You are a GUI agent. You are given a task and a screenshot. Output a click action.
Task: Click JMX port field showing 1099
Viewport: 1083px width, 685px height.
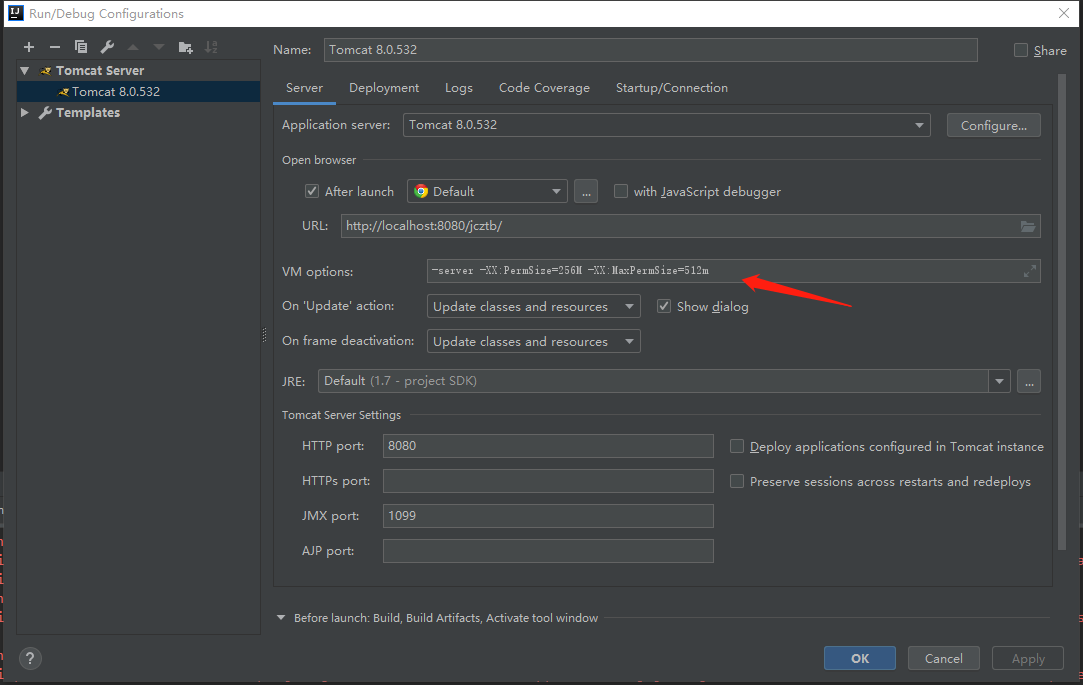[548, 516]
